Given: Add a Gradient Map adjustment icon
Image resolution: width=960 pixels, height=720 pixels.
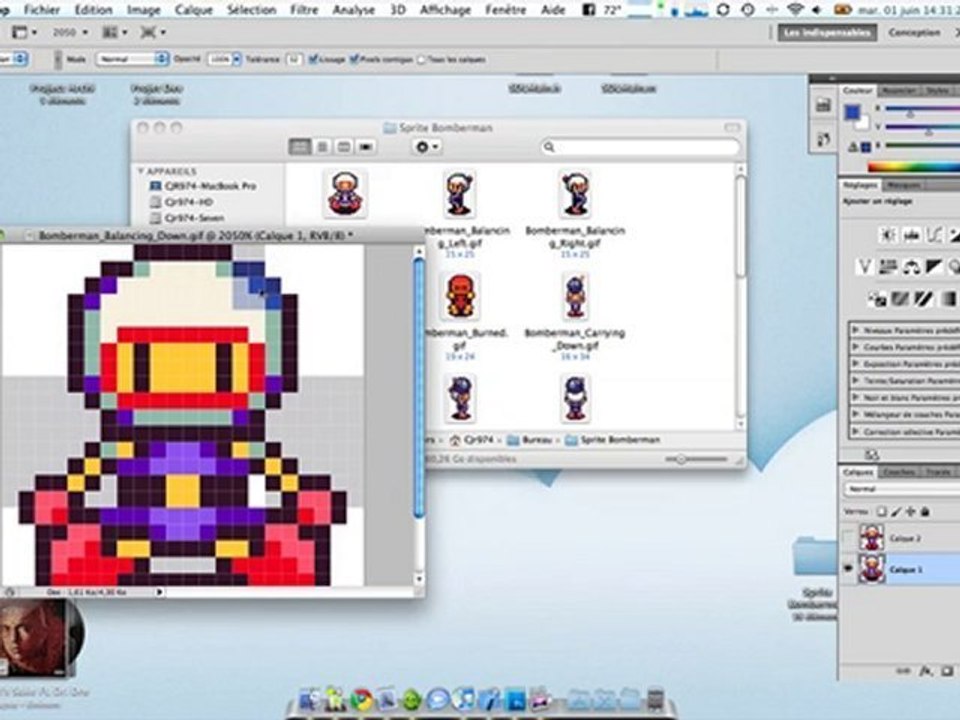Looking at the screenshot, I should pos(947,299).
